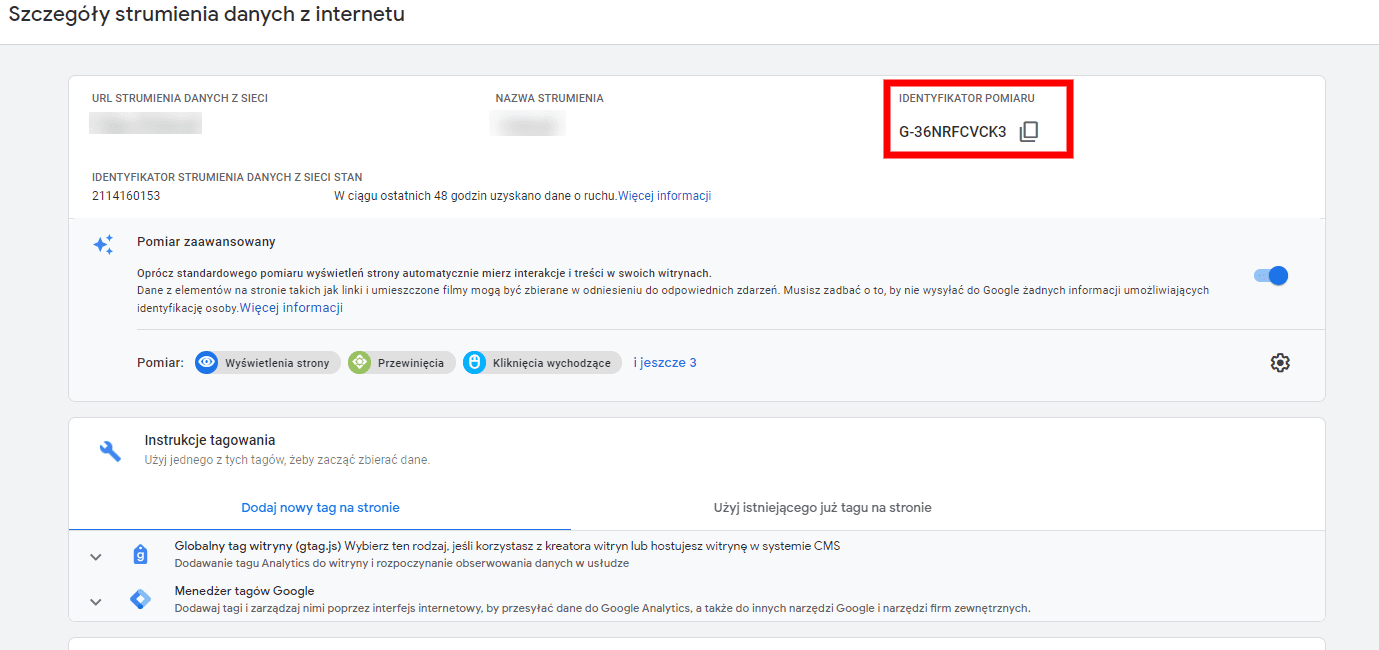Select the measurement ID text G-36NRFCVCK3
The height and width of the screenshot is (650, 1379).
(953, 132)
